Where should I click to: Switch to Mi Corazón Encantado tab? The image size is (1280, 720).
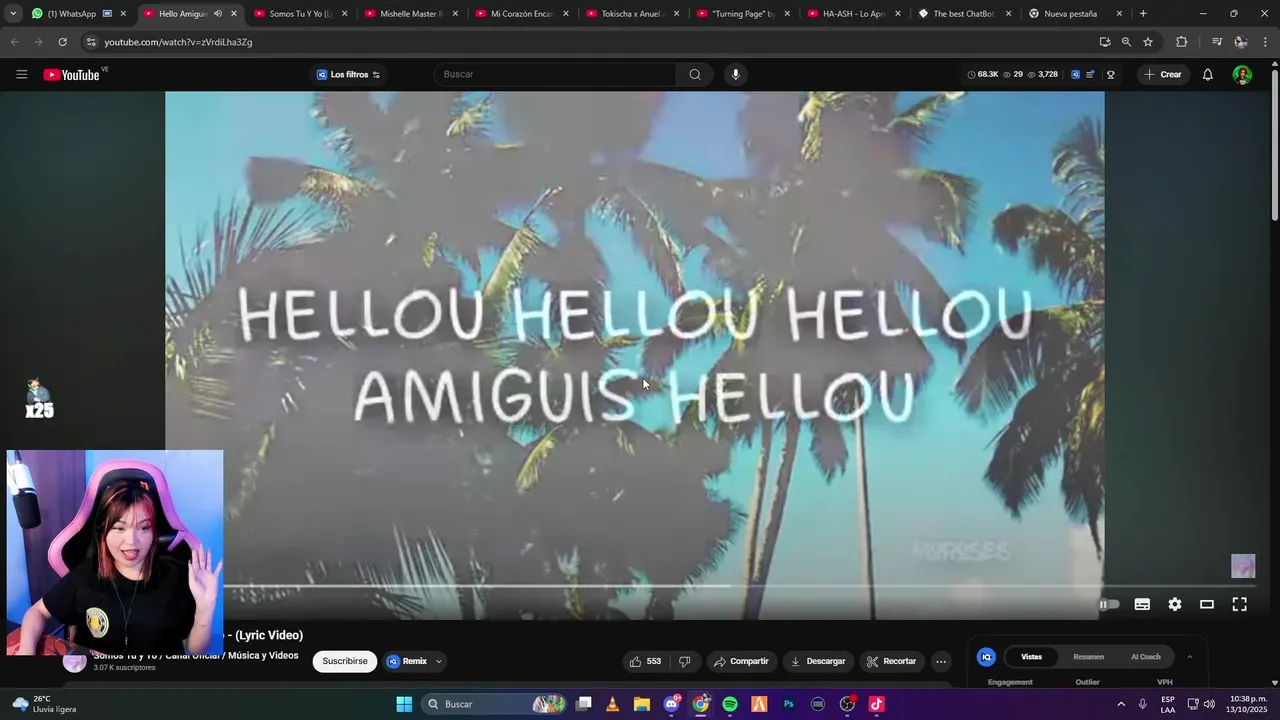pyautogui.click(x=522, y=14)
